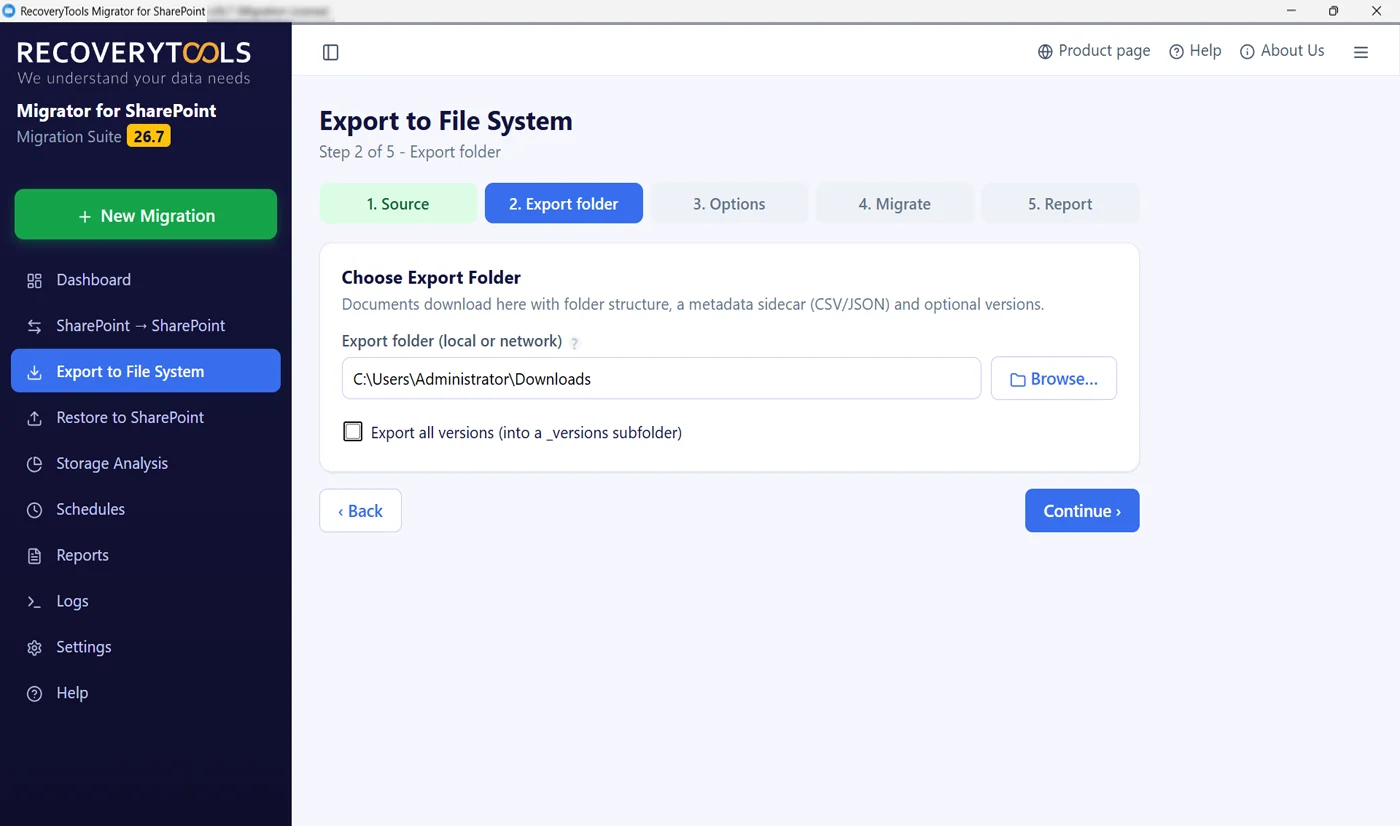Open the 4. Migrate step tab
Viewport: 1400px width, 826px height.
coord(895,203)
